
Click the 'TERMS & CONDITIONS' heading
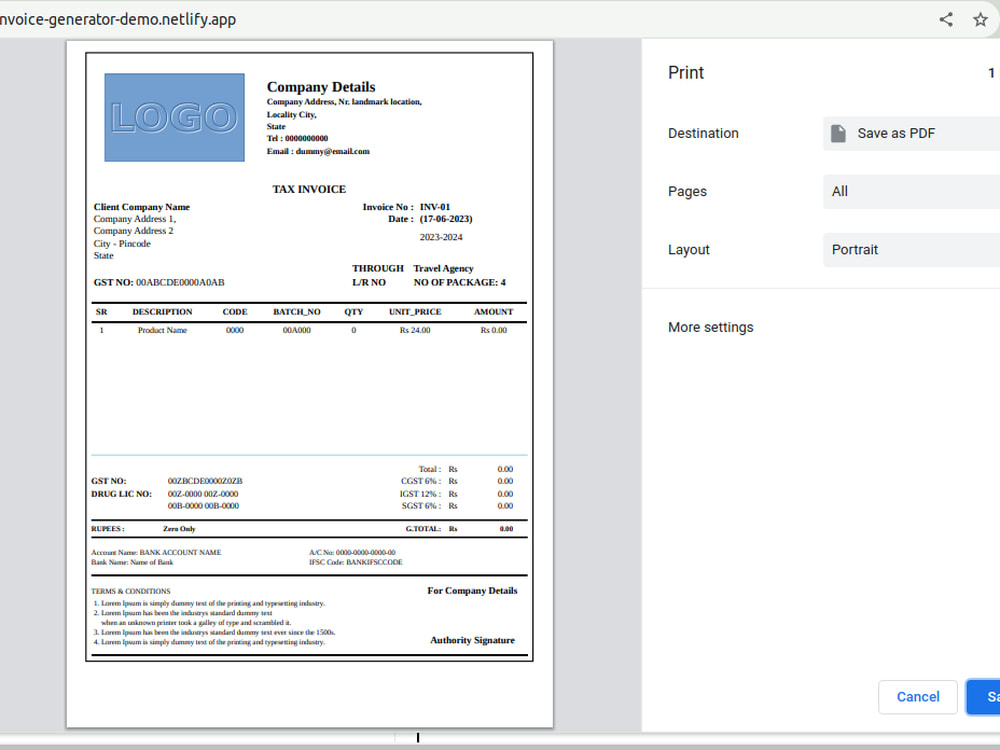131,591
